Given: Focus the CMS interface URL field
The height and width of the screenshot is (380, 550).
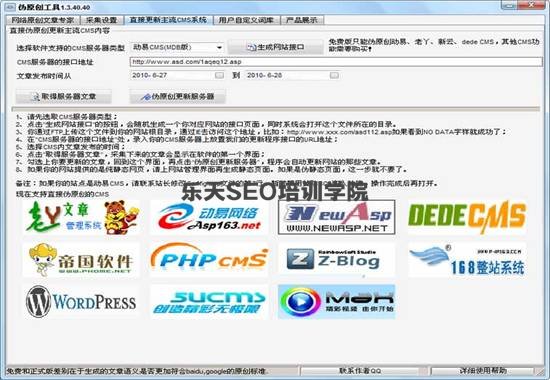Looking at the screenshot, I should [336, 62].
